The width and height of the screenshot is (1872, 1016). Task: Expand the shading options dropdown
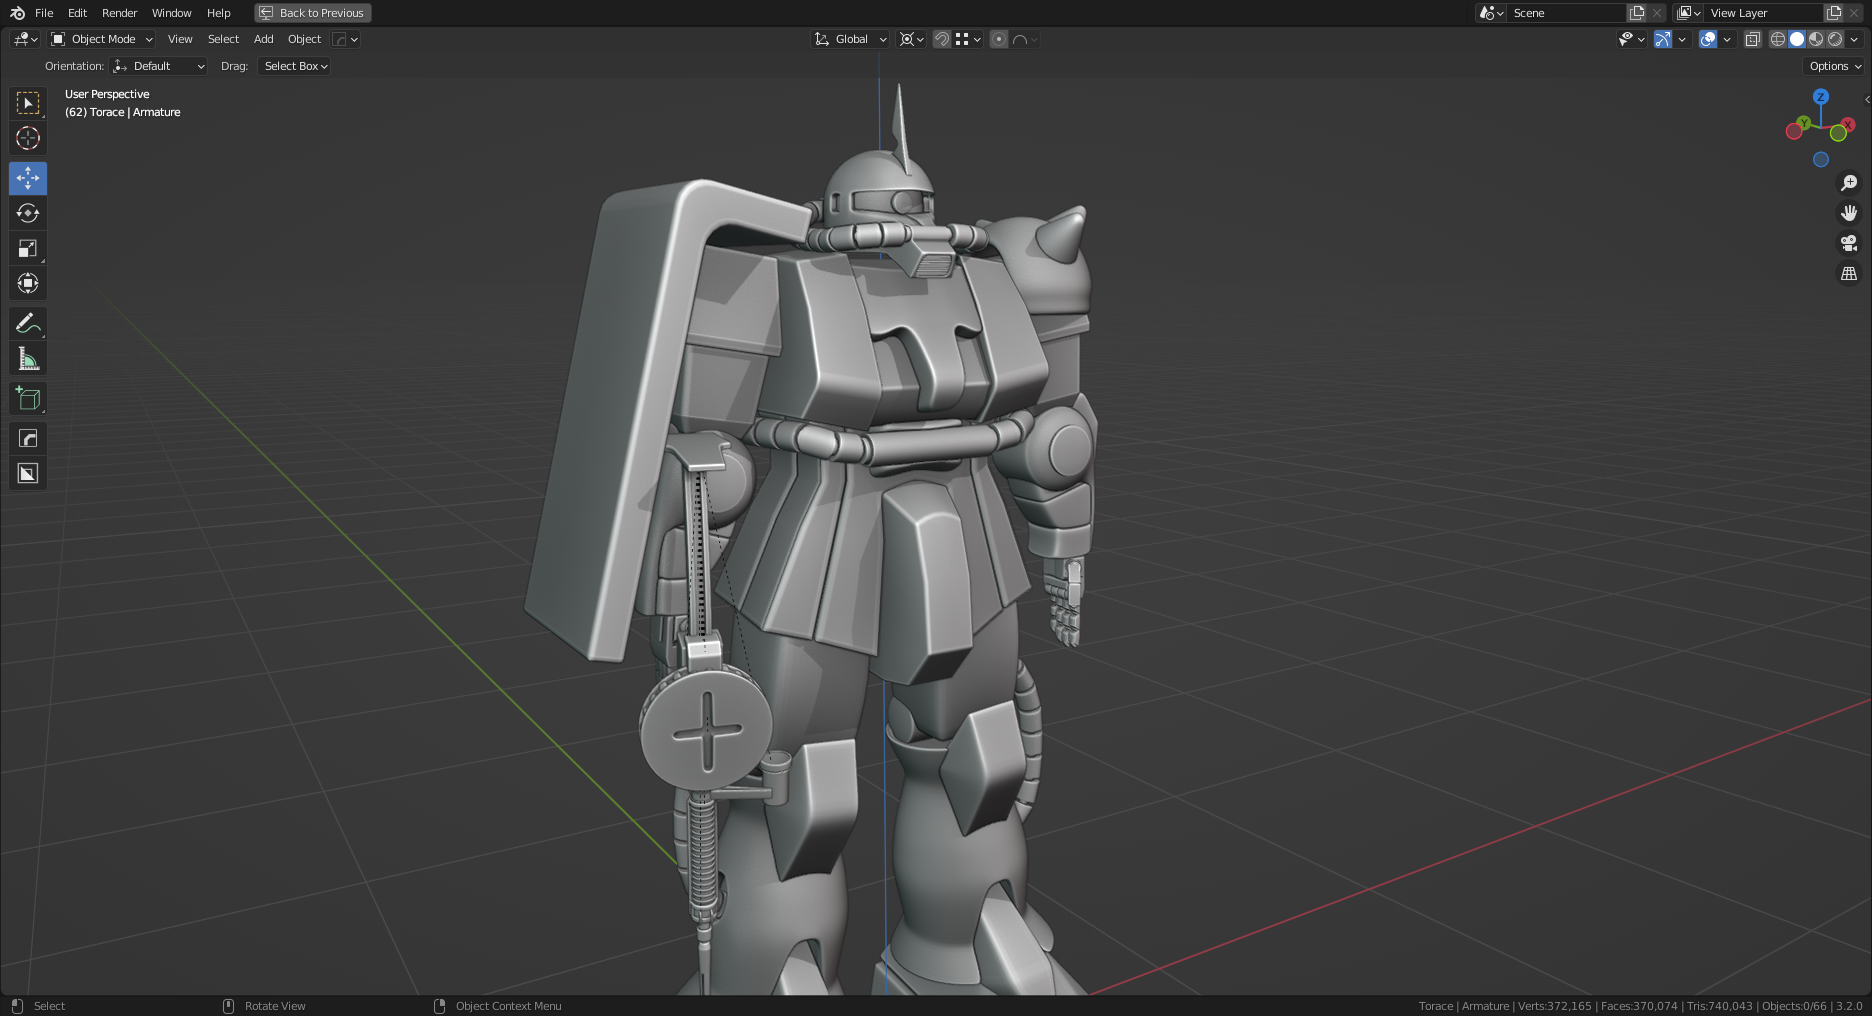click(1855, 39)
